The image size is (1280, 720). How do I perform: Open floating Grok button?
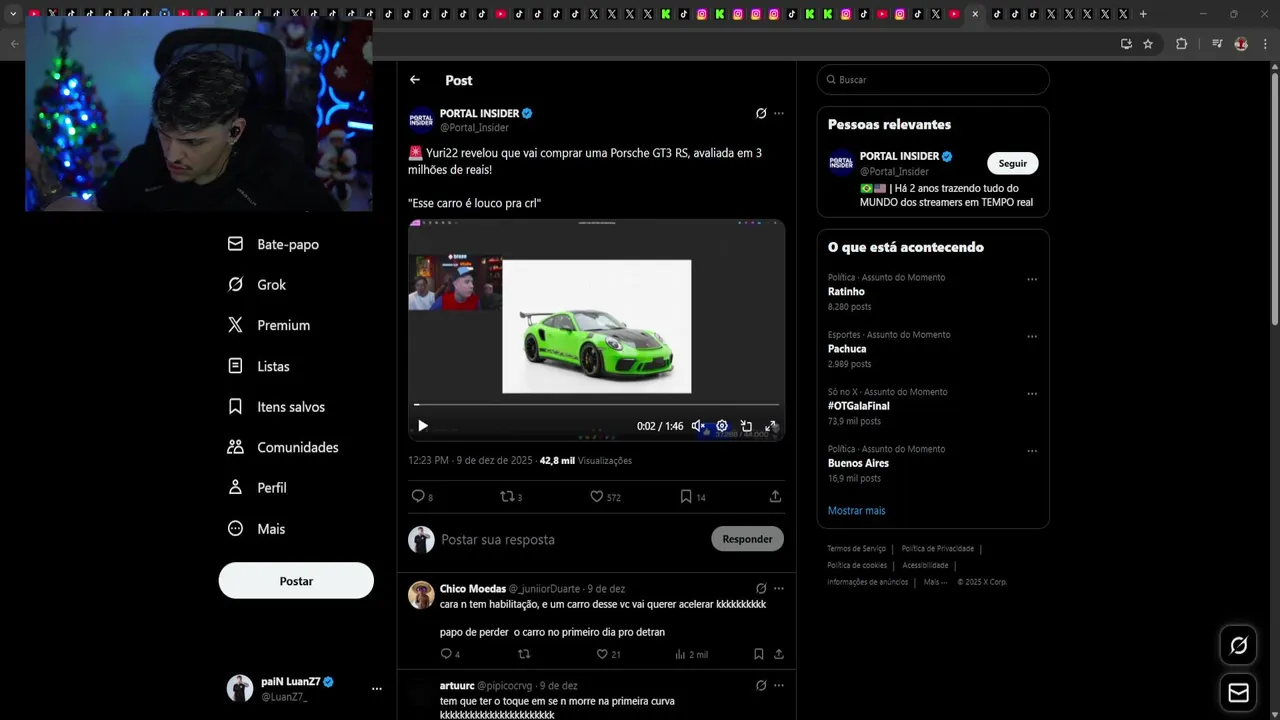click(x=1238, y=646)
